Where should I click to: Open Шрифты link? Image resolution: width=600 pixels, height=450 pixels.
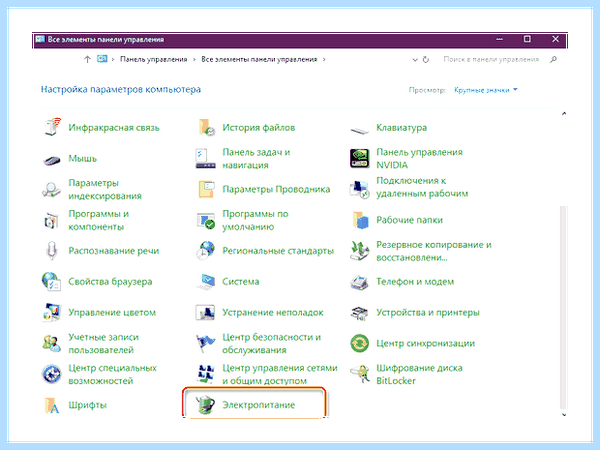click(87, 405)
